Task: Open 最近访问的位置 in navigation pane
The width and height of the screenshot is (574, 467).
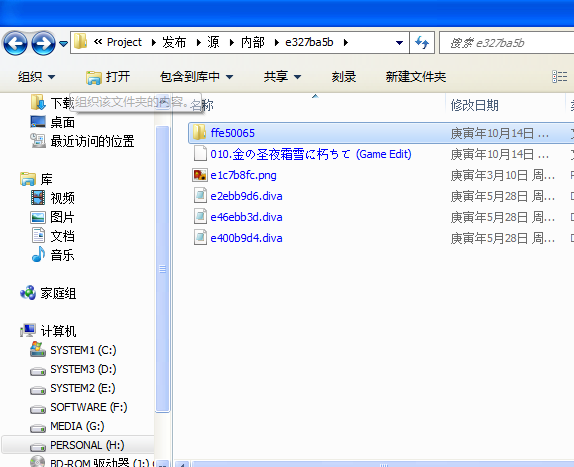Action: coord(82,141)
